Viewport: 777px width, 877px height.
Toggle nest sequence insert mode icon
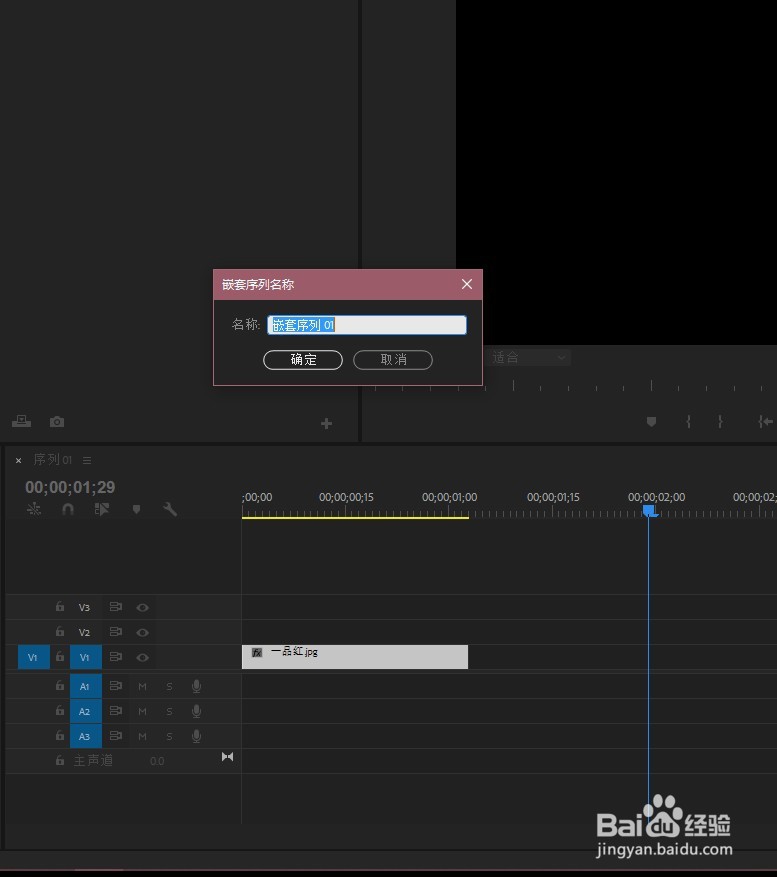(34, 509)
